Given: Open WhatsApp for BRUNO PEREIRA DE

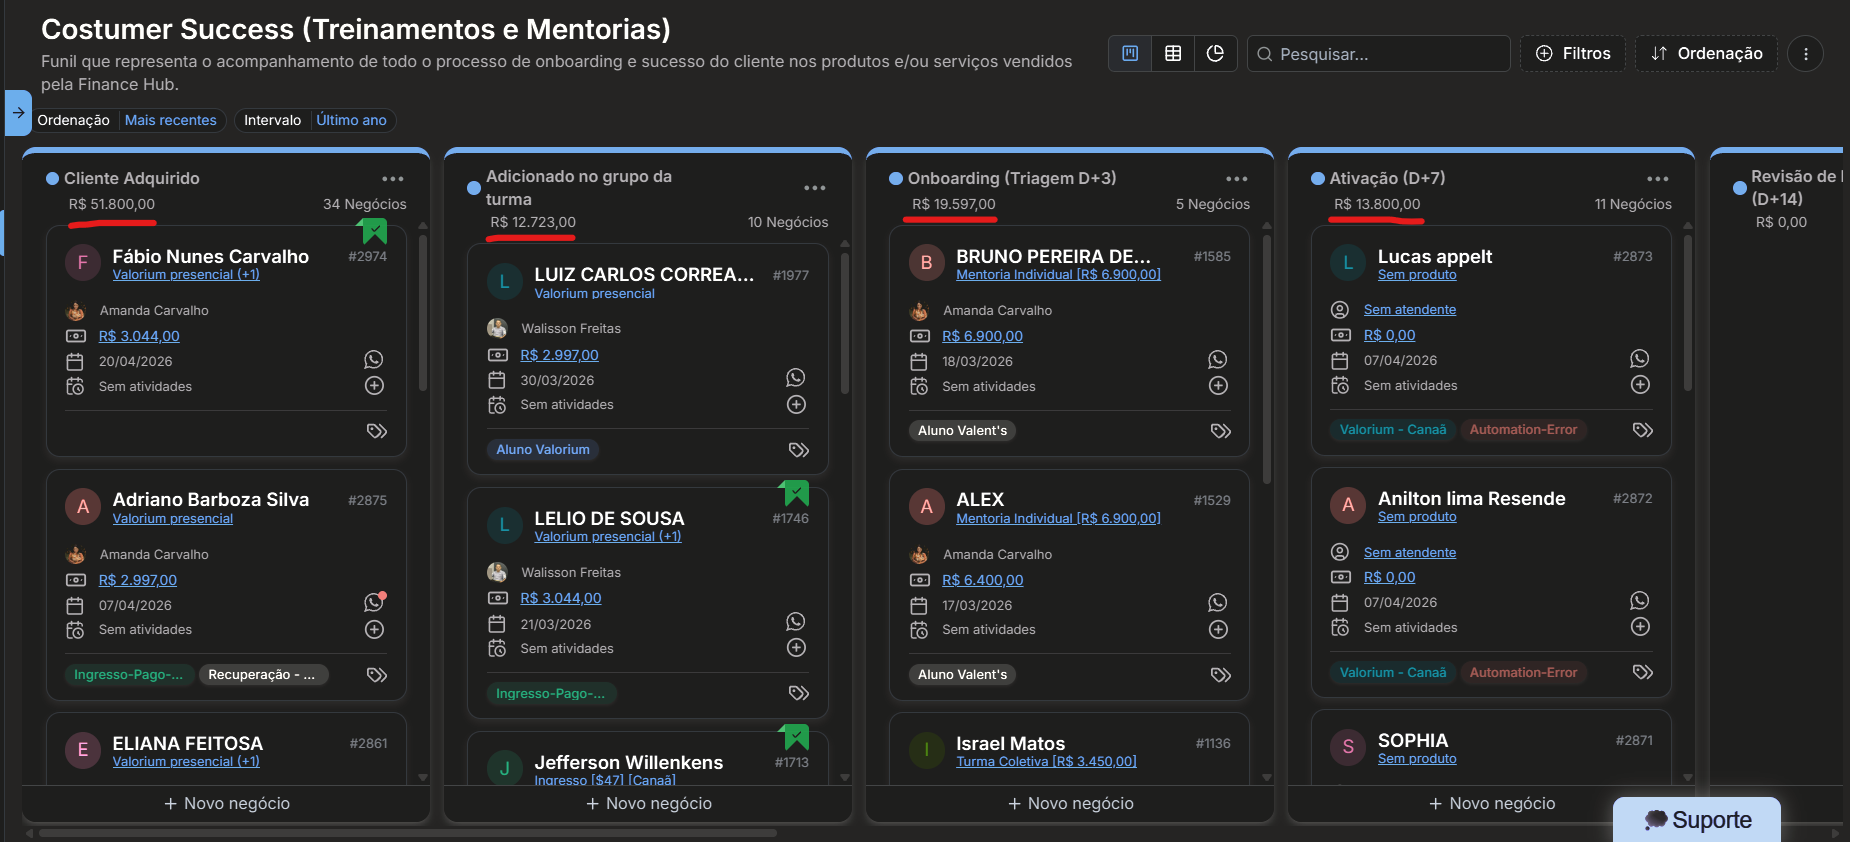Looking at the screenshot, I should click(x=1218, y=359).
